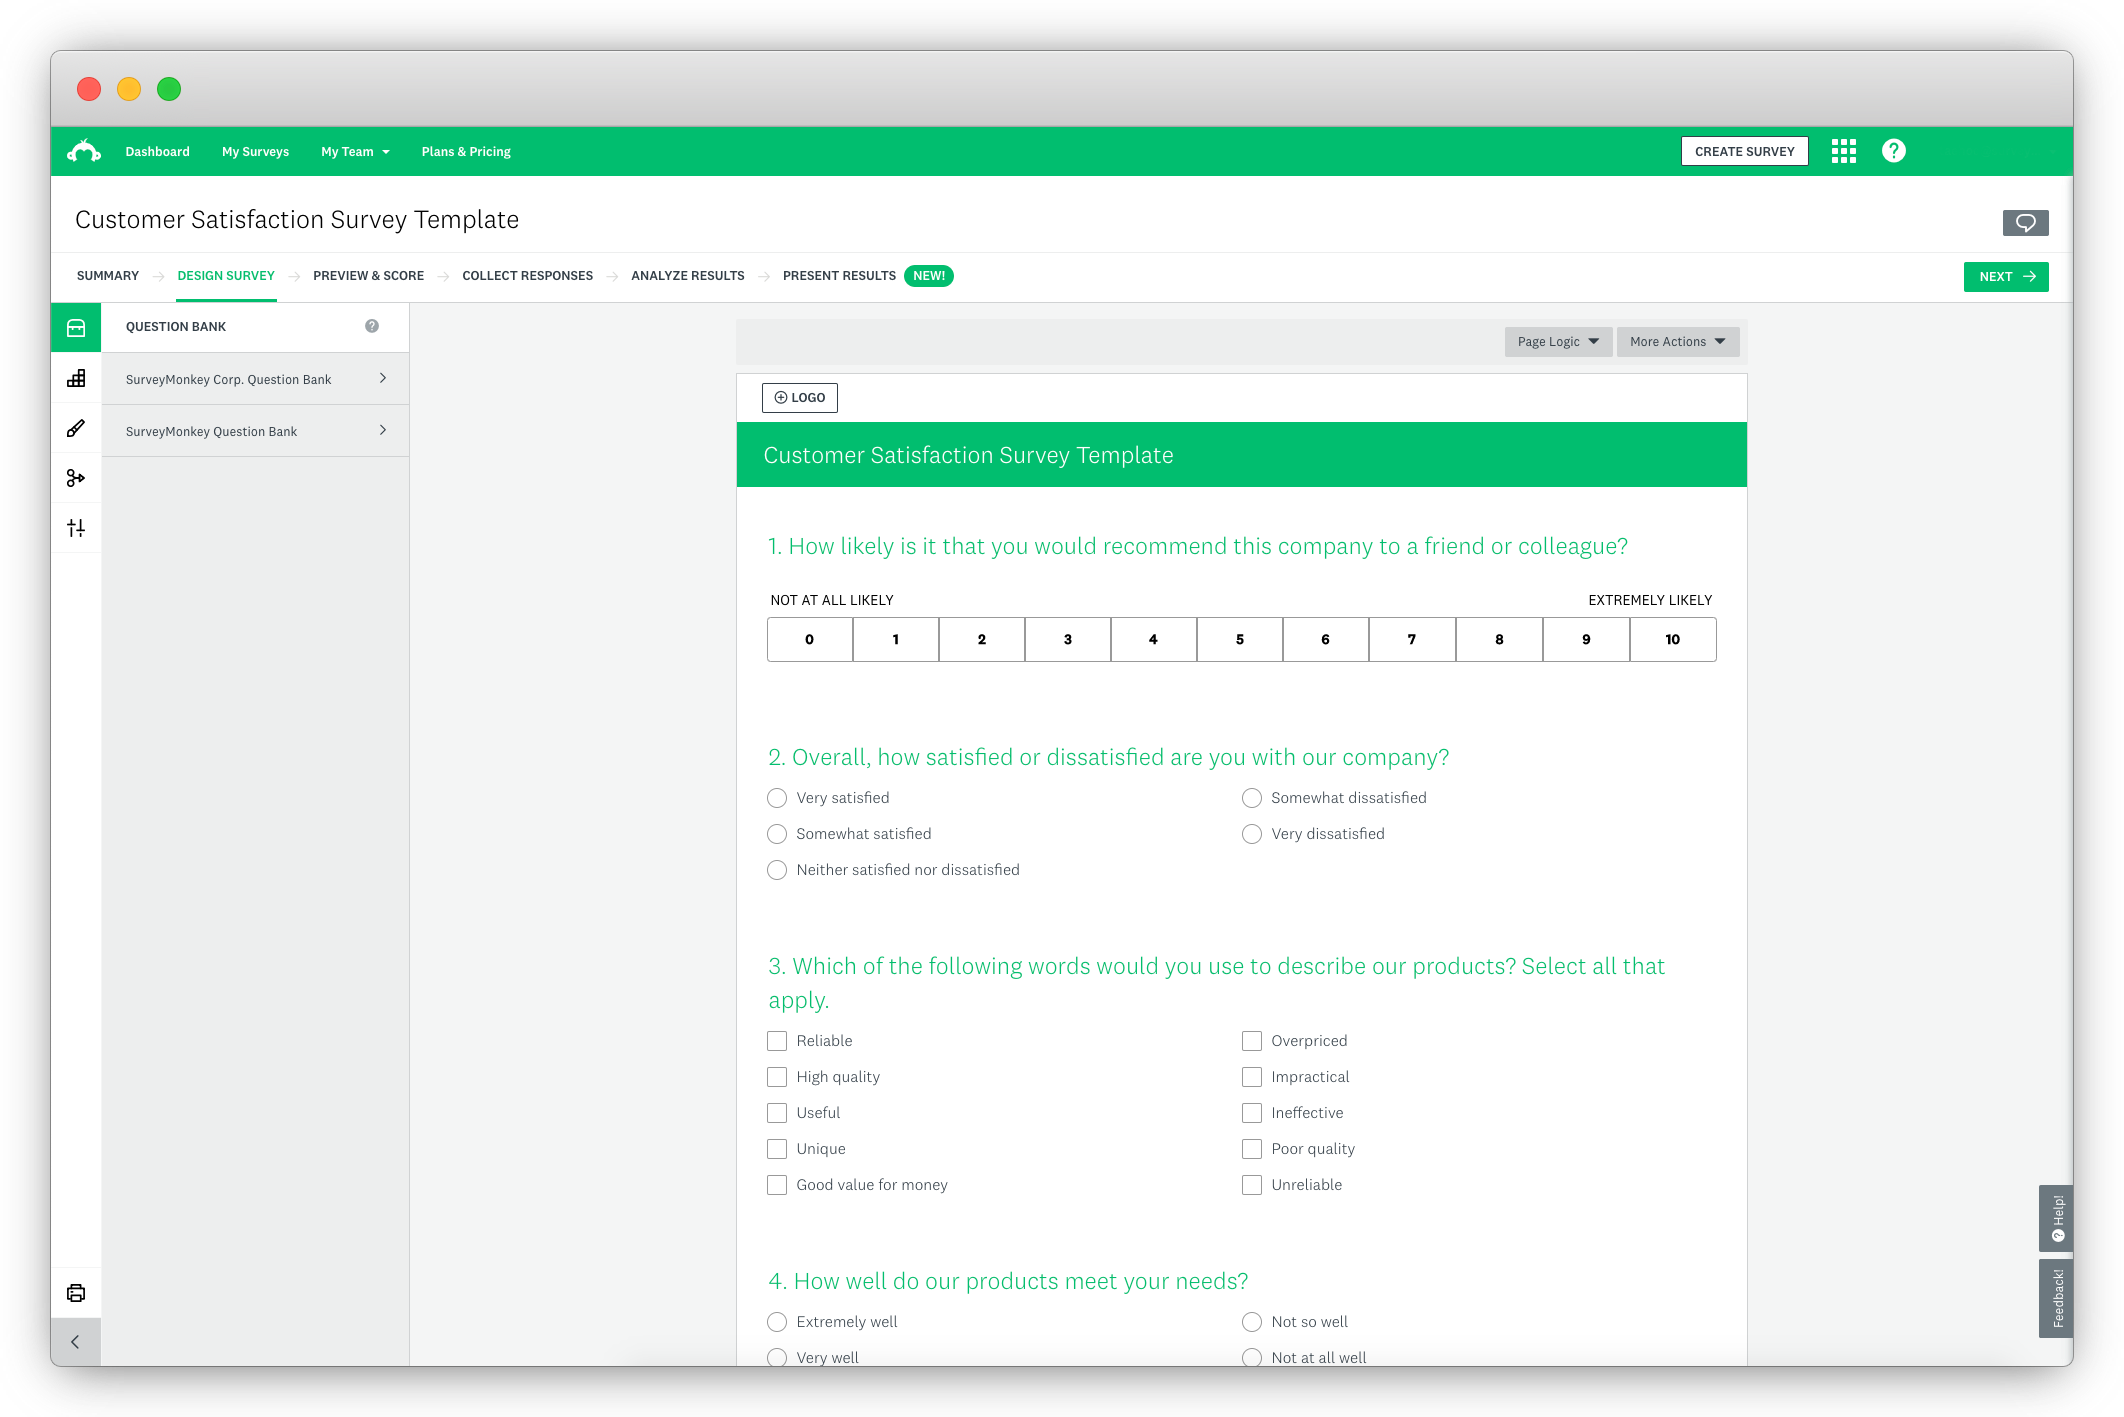The width and height of the screenshot is (2124, 1417).
Task: Click the SurveyMonkey logo in the navbar
Action: tap(83, 150)
